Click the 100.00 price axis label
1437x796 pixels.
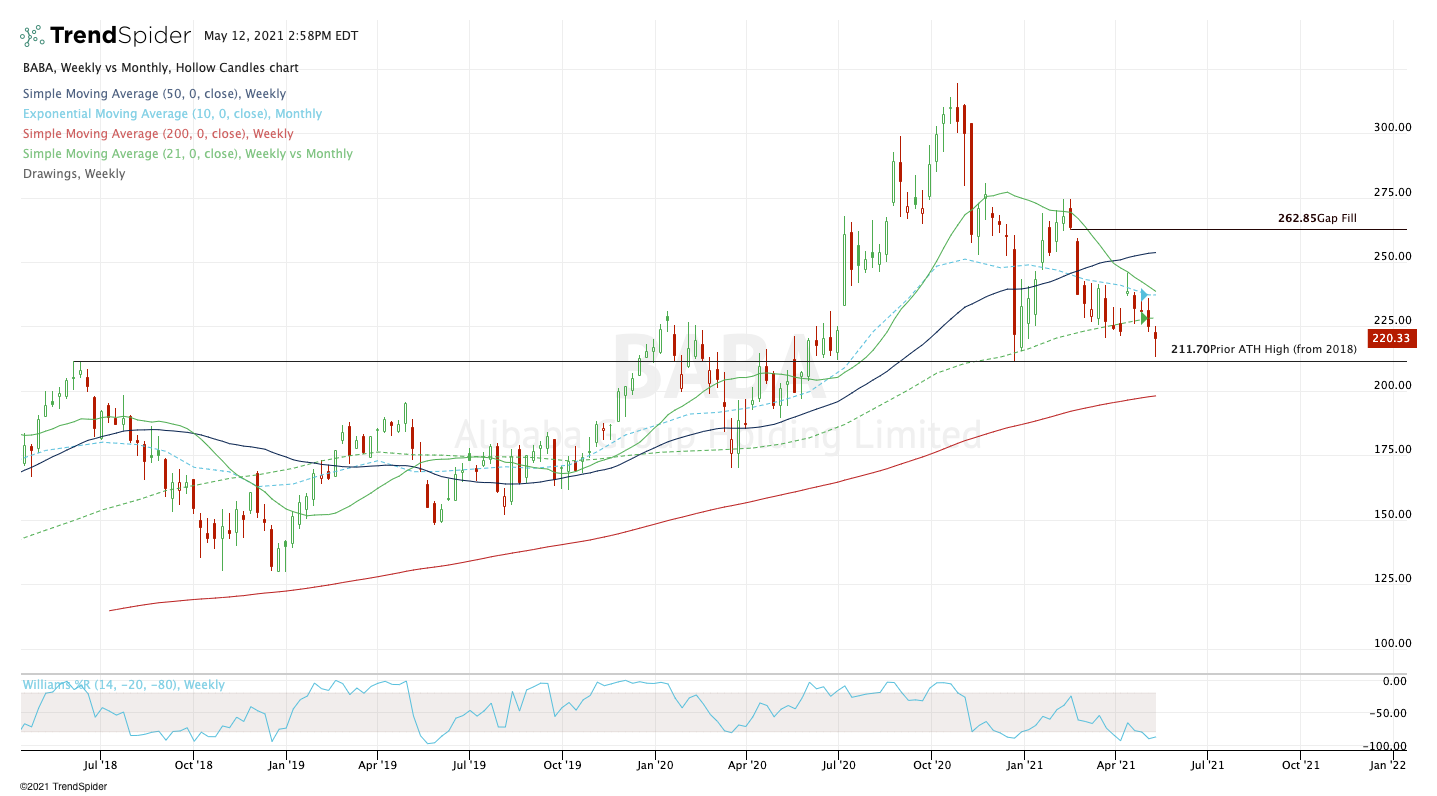click(x=1392, y=643)
